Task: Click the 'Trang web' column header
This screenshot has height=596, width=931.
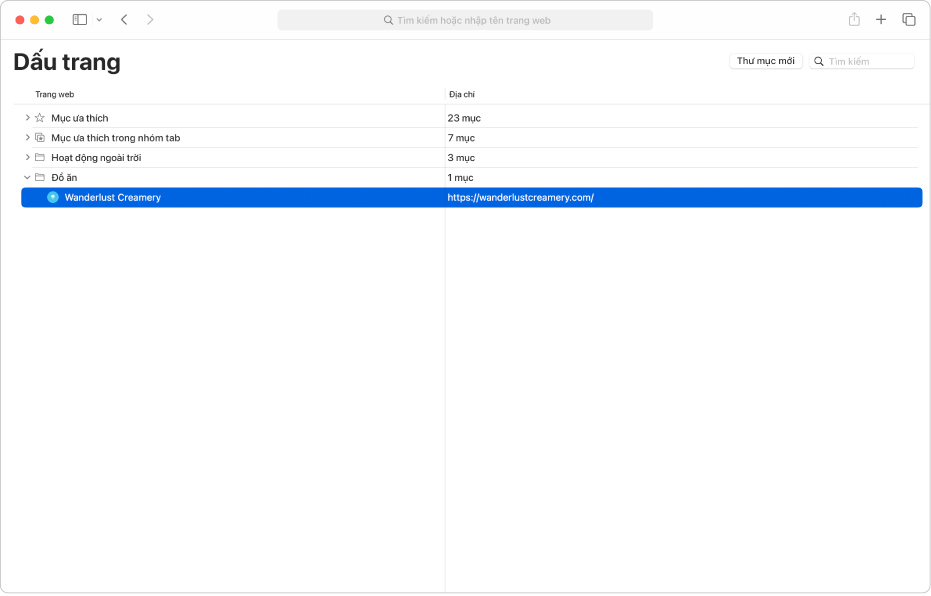Action: (54, 94)
